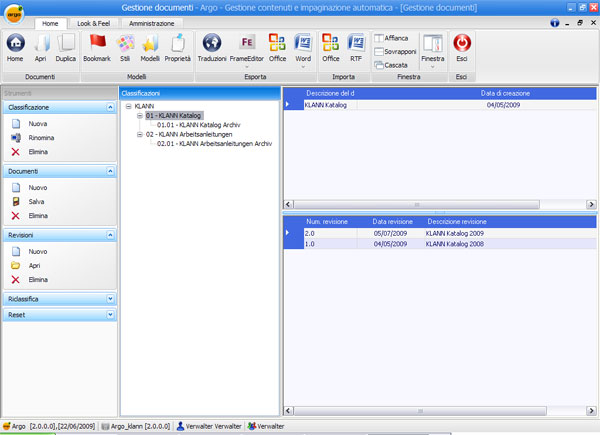Import an RTF file
600x435 pixels.
[356, 48]
